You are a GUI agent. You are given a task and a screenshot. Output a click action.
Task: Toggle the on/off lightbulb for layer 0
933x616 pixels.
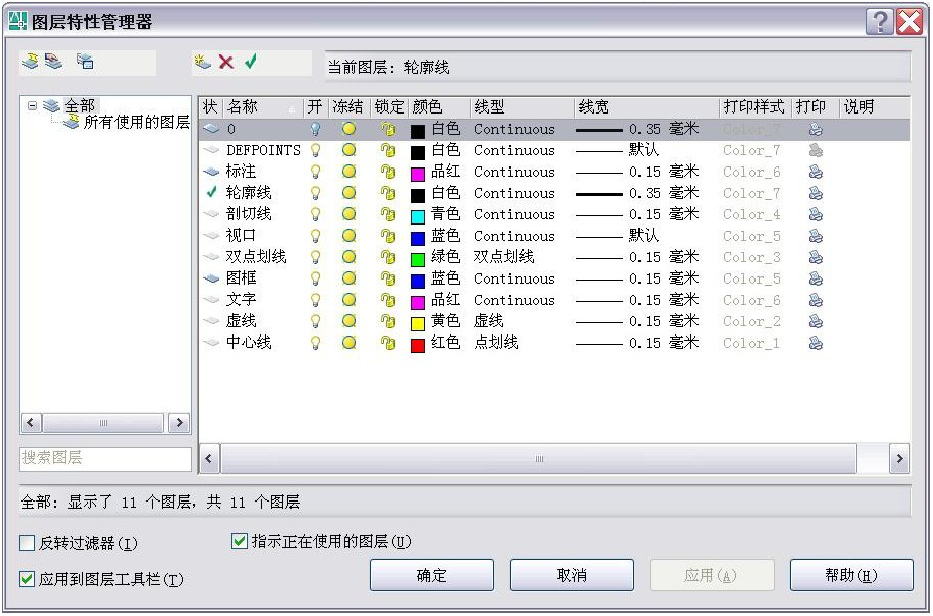pos(315,129)
